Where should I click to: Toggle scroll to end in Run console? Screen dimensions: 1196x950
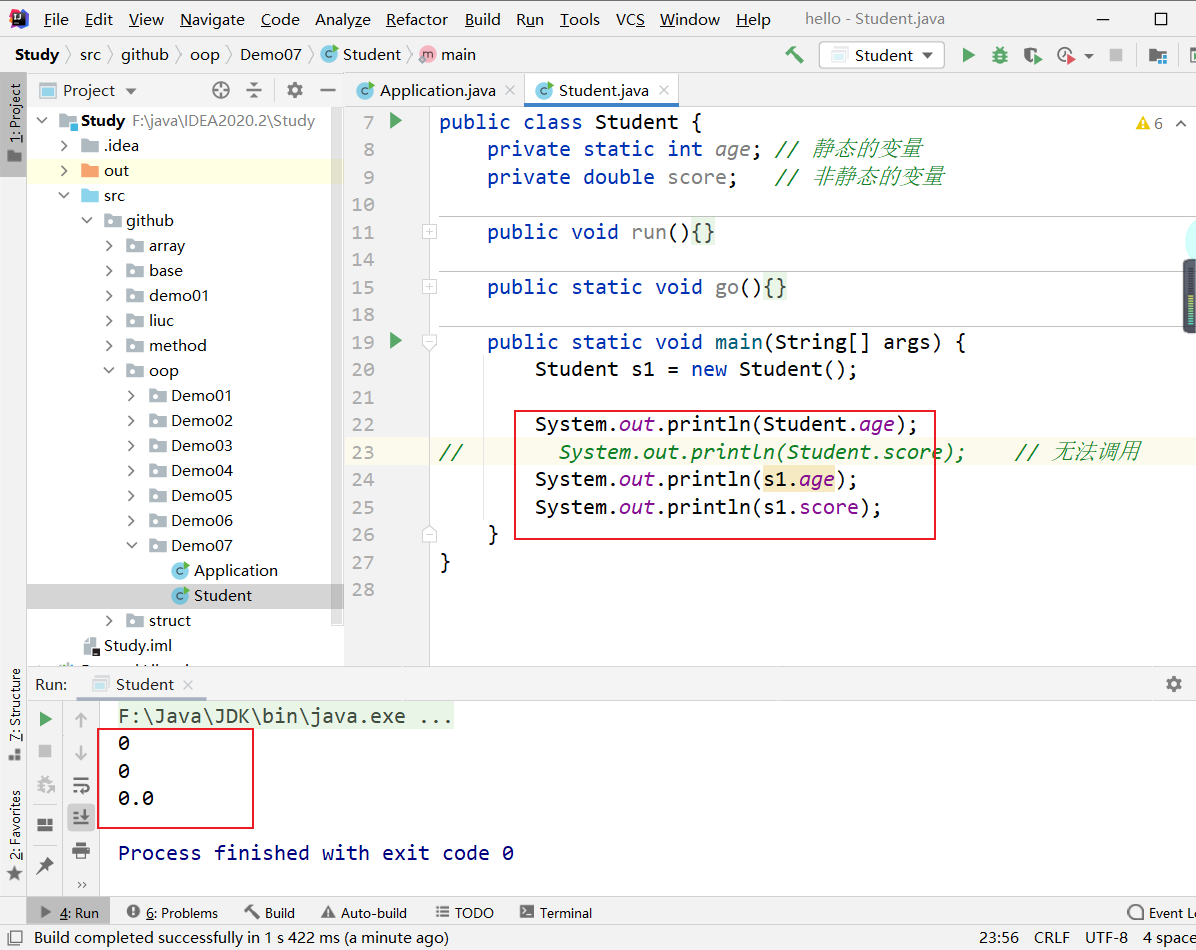pyautogui.click(x=81, y=817)
